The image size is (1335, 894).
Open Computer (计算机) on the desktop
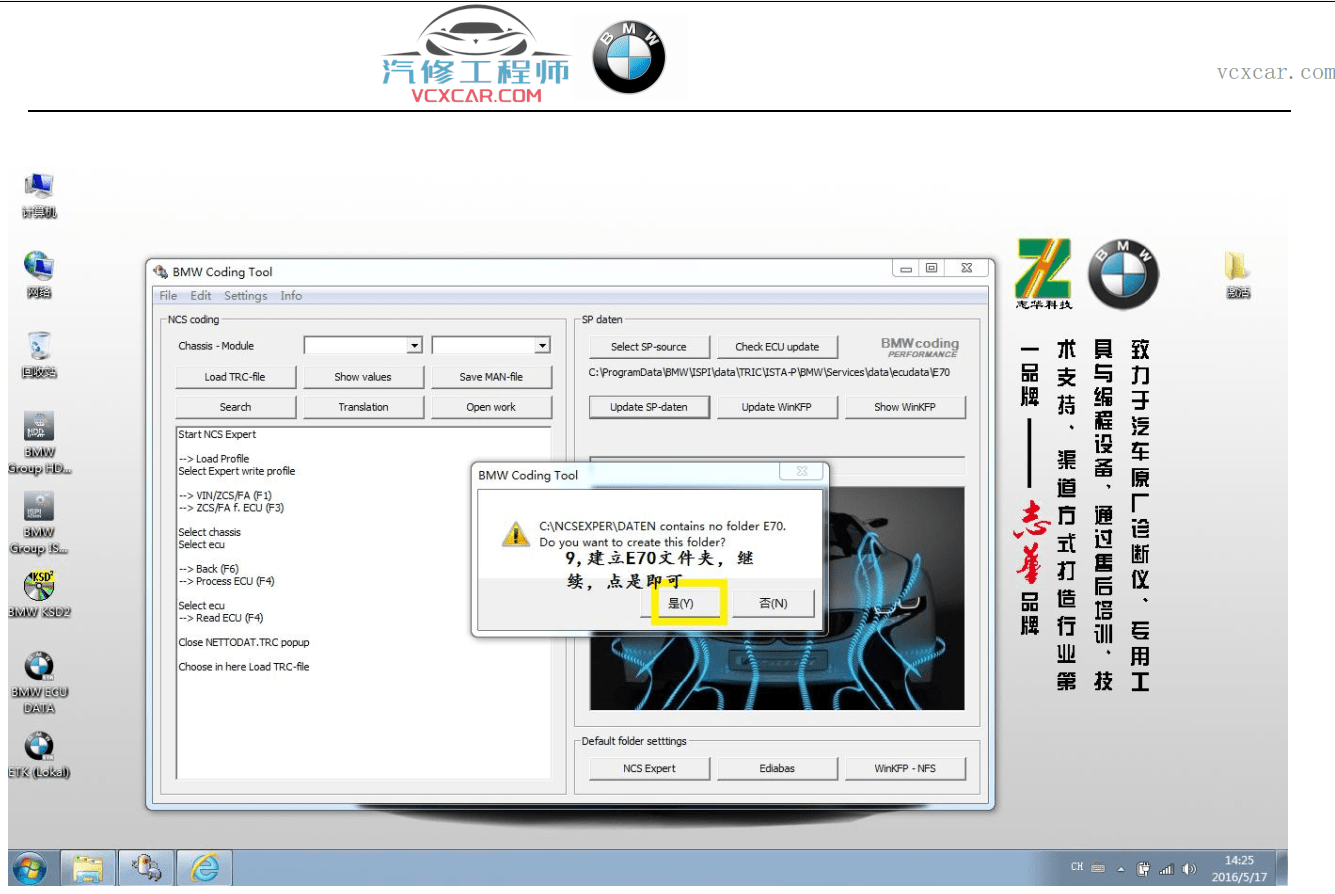37,185
